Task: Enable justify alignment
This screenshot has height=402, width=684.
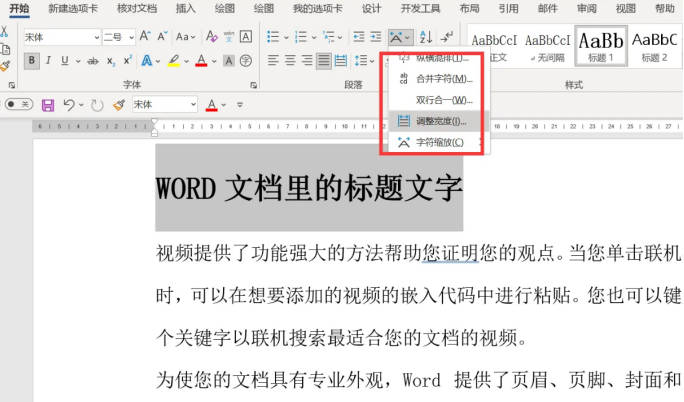Action: click(323, 61)
